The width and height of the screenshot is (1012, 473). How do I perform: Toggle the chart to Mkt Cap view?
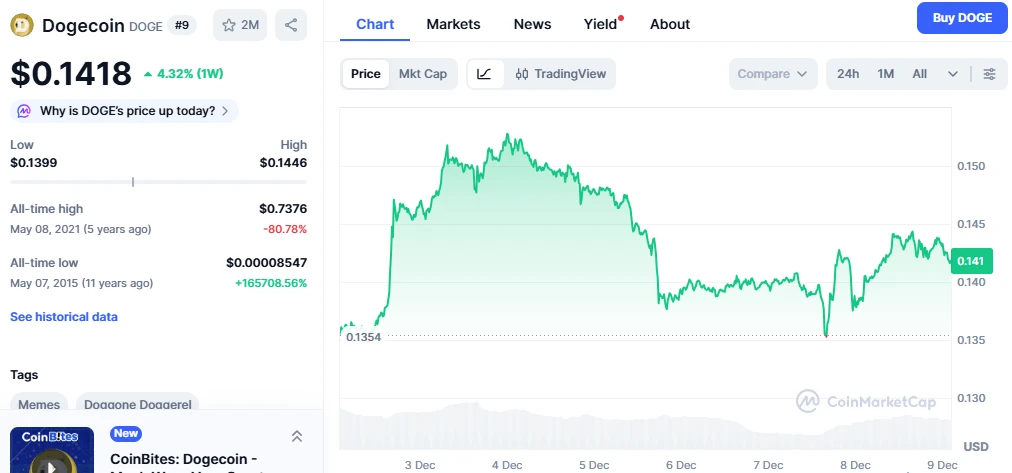[x=422, y=74]
